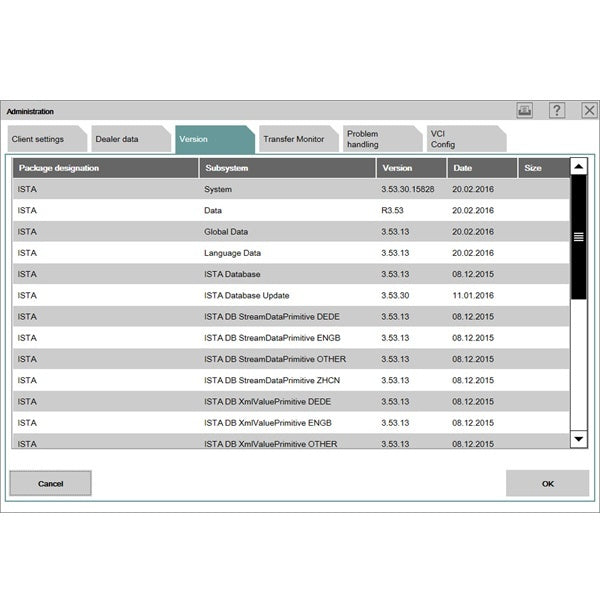Open the Problem handling tab
The width and height of the screenshot is (600, 600).
382,139
